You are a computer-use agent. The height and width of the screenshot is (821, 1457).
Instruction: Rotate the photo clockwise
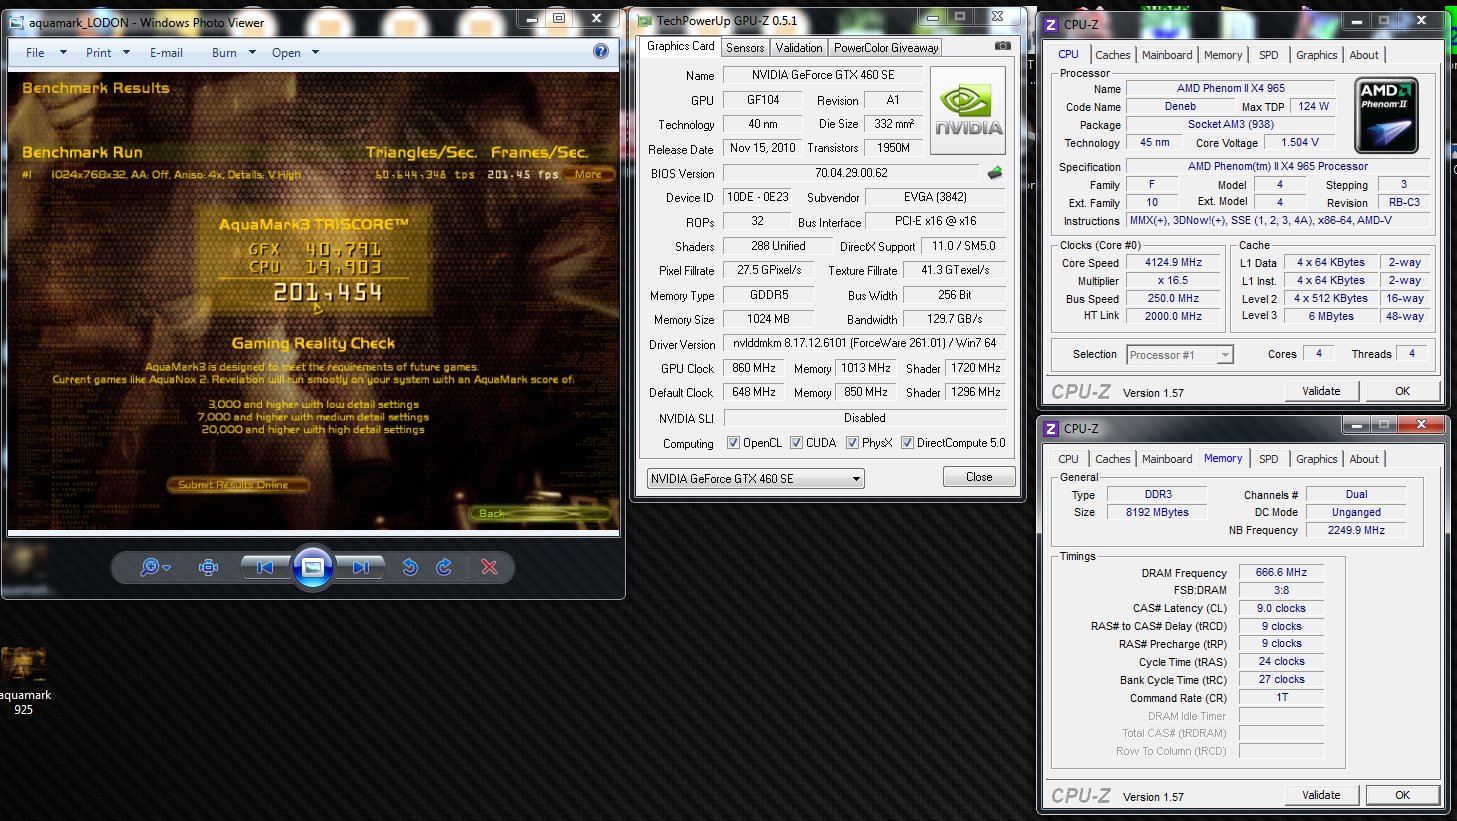444,567
